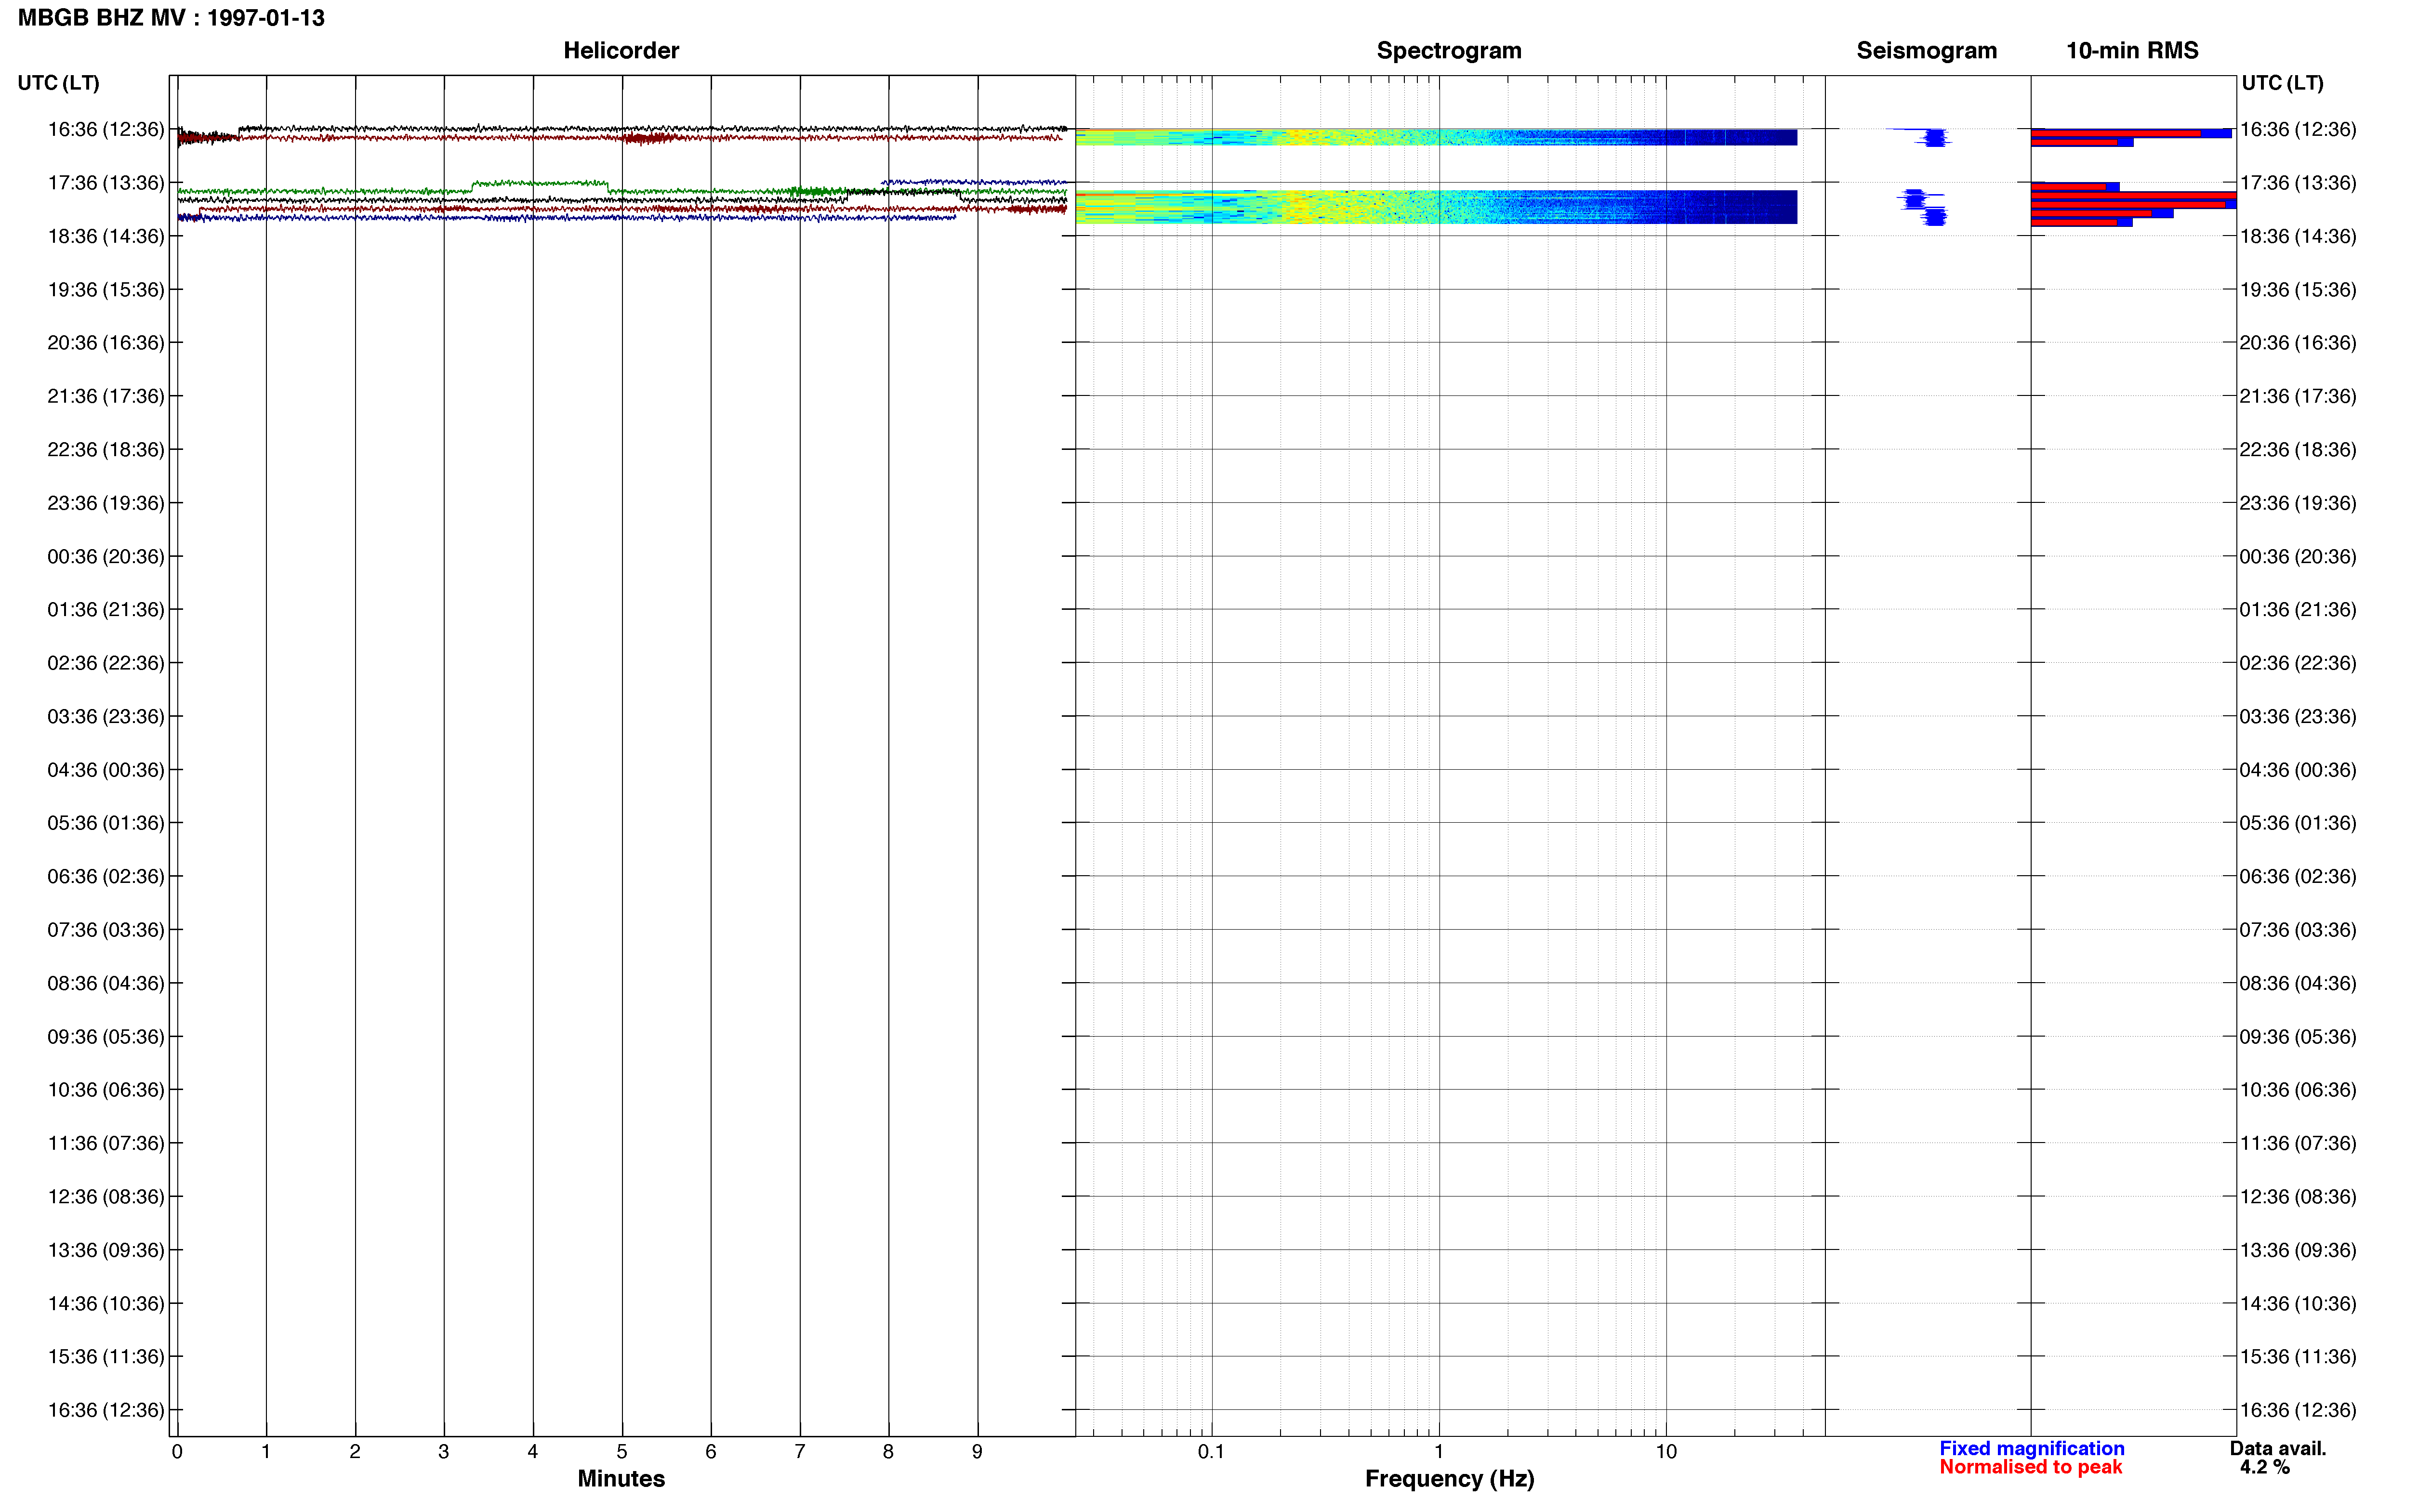This screenshot has height=1512, width=2418.
Task: Click the left '17:36 (13:36)' time label
Action: point(106,183)
